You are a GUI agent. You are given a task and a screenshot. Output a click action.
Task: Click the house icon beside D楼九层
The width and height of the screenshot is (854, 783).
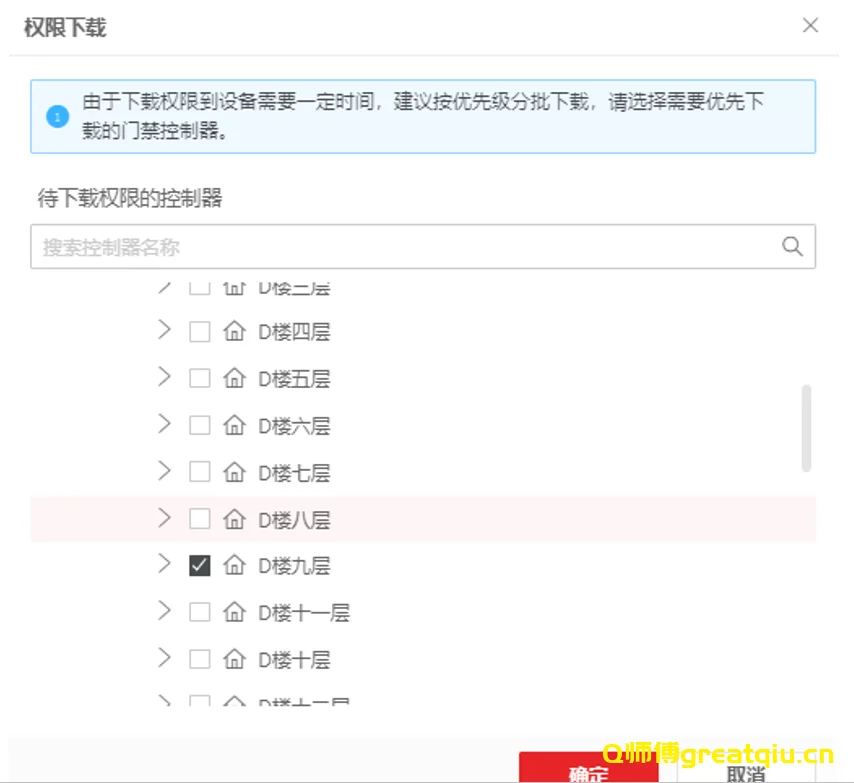tap(234, 566)
